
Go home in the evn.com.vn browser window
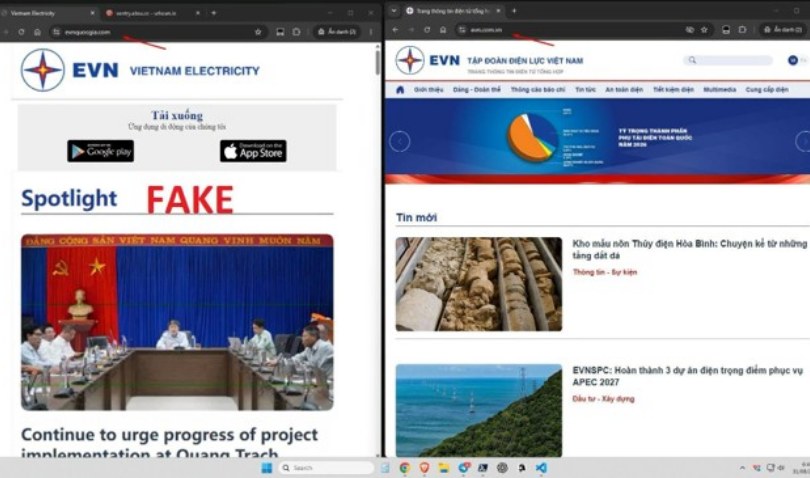click(x=443, y=30)
